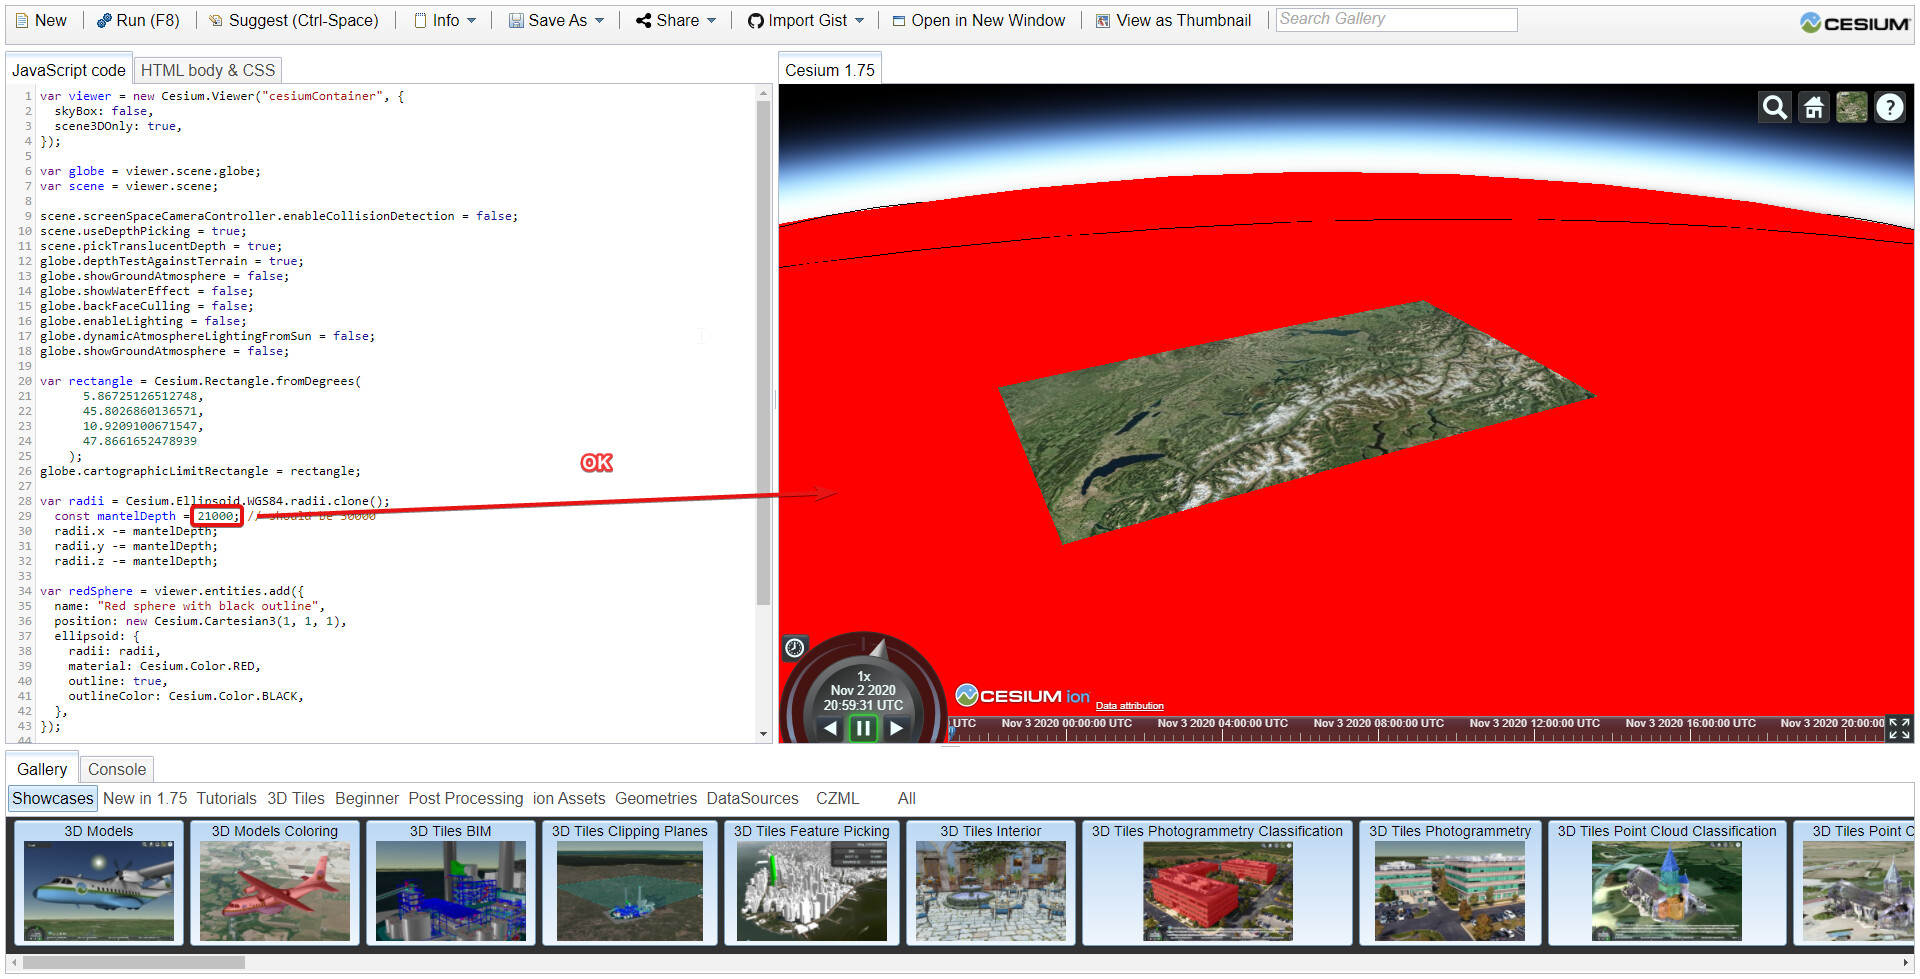Click code line 26 cartographicLimitRectangle

(x=200, y=471)
